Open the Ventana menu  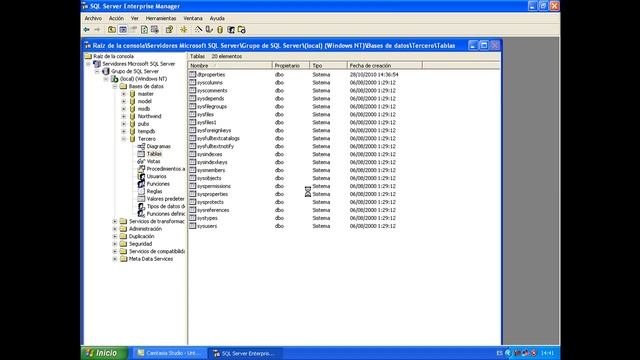tap(193, 18)
